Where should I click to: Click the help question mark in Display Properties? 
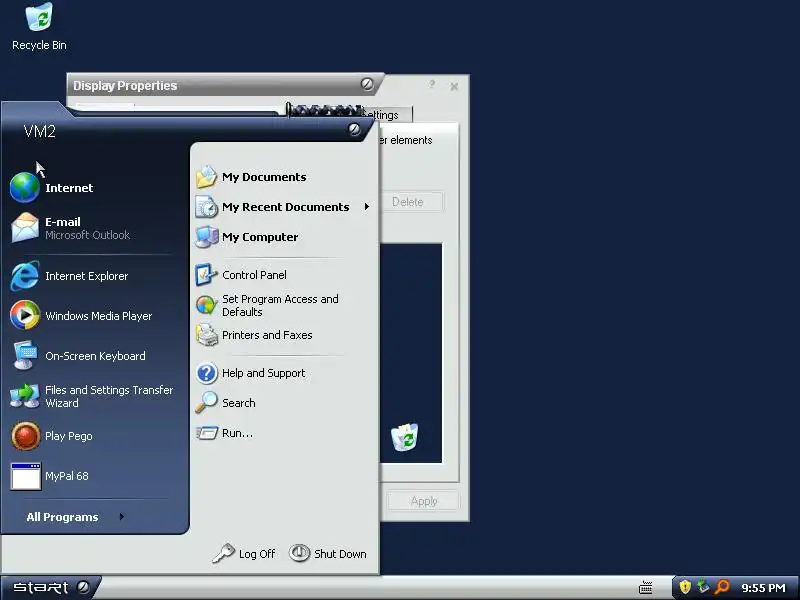point(432,84)
